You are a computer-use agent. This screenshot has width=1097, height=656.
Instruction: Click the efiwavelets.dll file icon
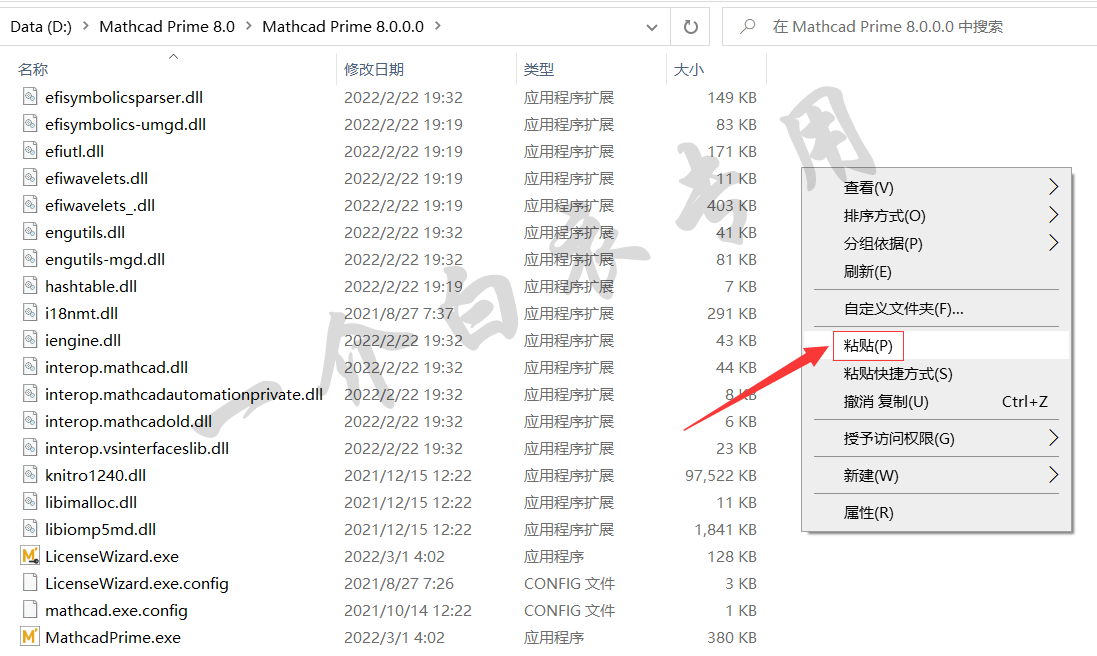click(30, 178)
